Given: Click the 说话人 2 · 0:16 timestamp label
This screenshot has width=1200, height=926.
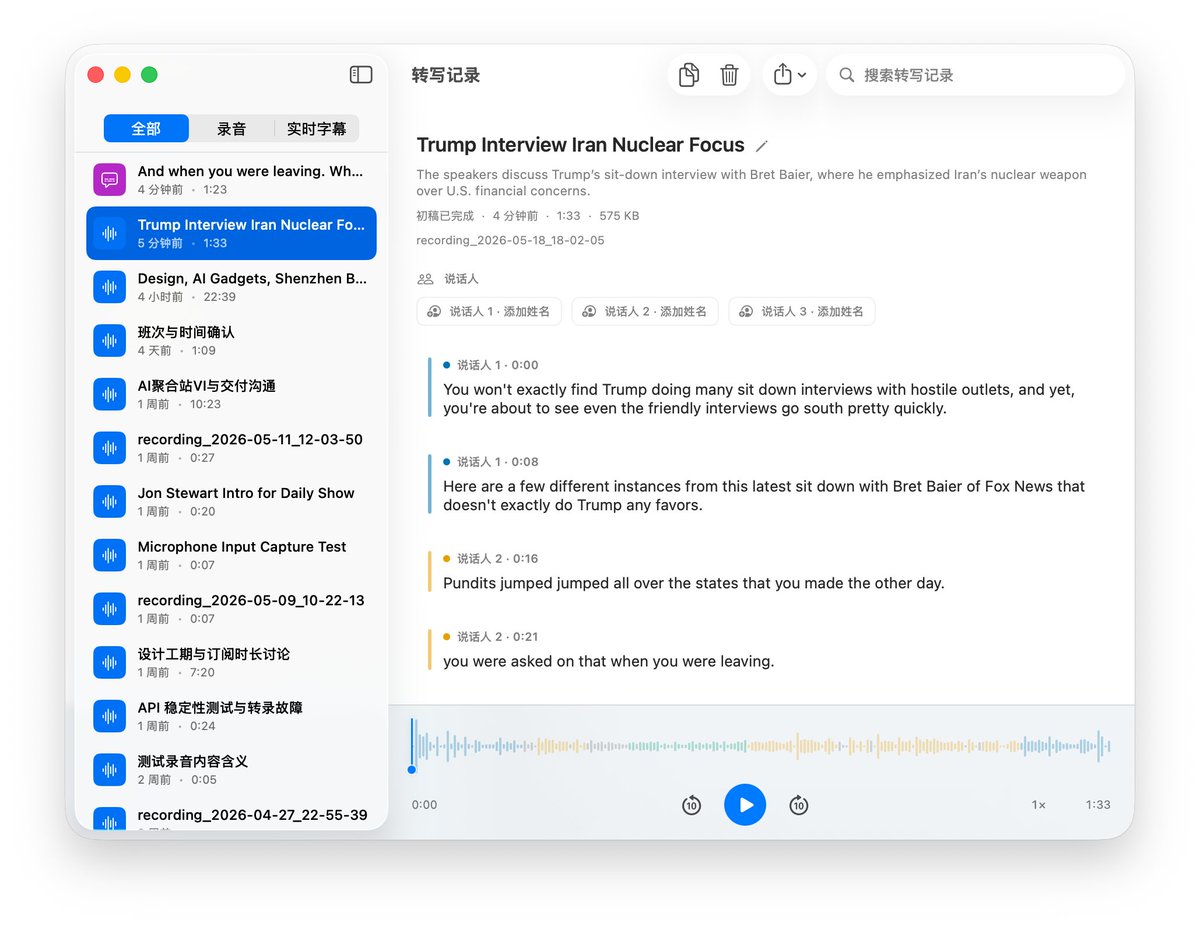Looking at the screenshot, I should click(x=497, y=559).
